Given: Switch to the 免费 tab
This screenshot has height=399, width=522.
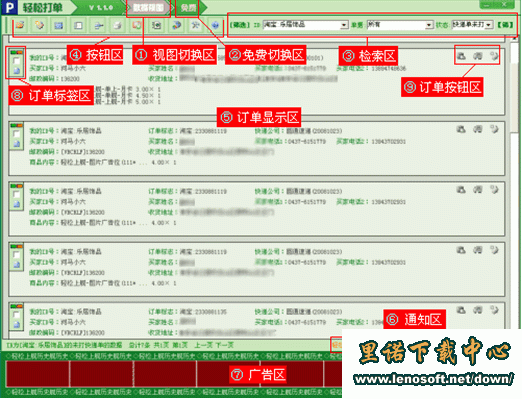Looking at the screenshot, I should pyautogui.click(x=188, y=7).
